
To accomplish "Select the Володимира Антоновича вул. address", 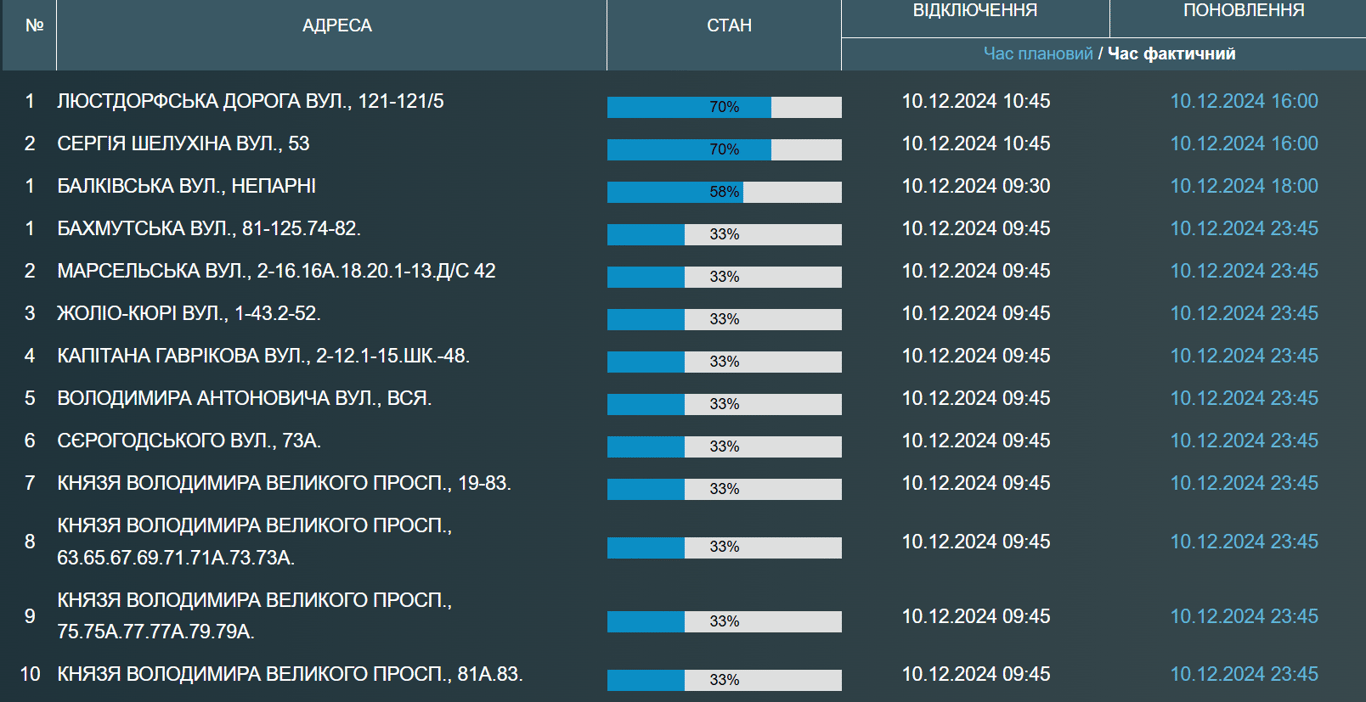I will click(x=244, y=399).
